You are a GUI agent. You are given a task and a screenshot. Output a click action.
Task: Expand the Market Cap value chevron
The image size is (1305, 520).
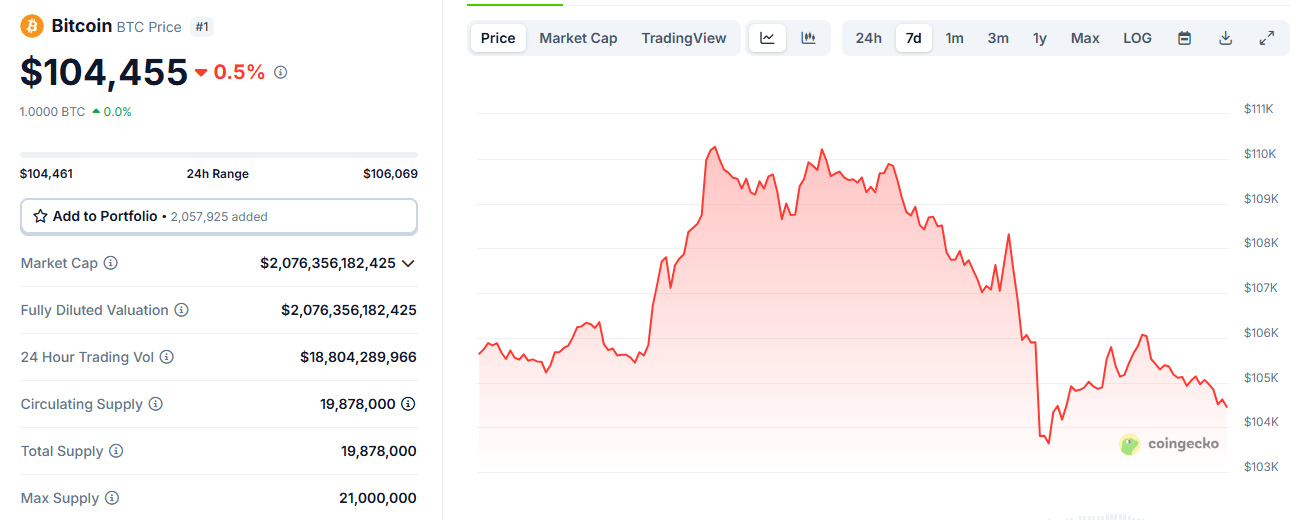pyautogui.click(x=407, y=263)
